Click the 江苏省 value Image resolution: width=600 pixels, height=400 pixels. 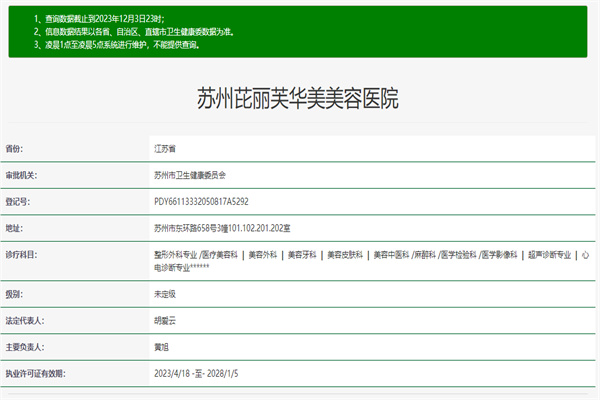[x=165, y=149]
